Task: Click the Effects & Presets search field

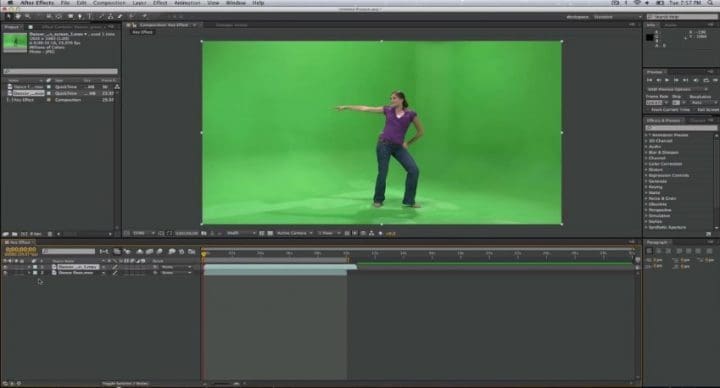Action: click(681, 128)
